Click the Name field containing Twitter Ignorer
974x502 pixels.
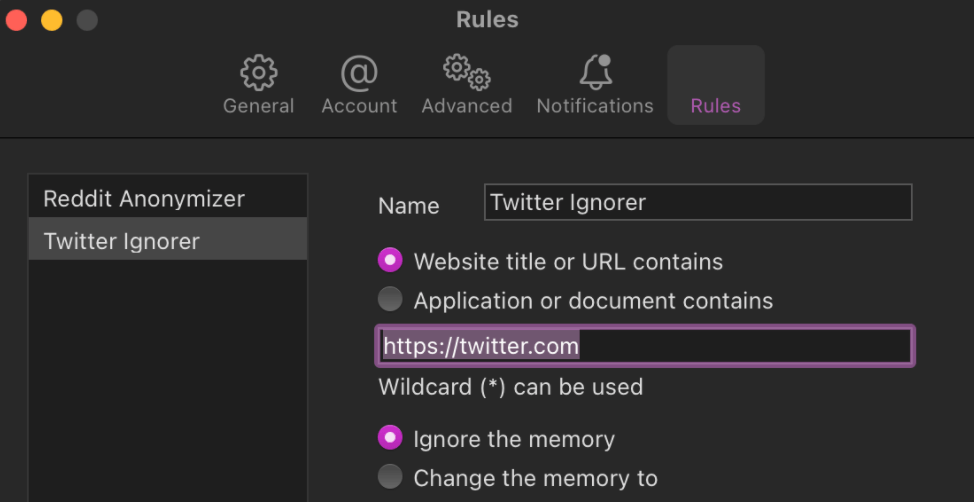tap(698, 203)
